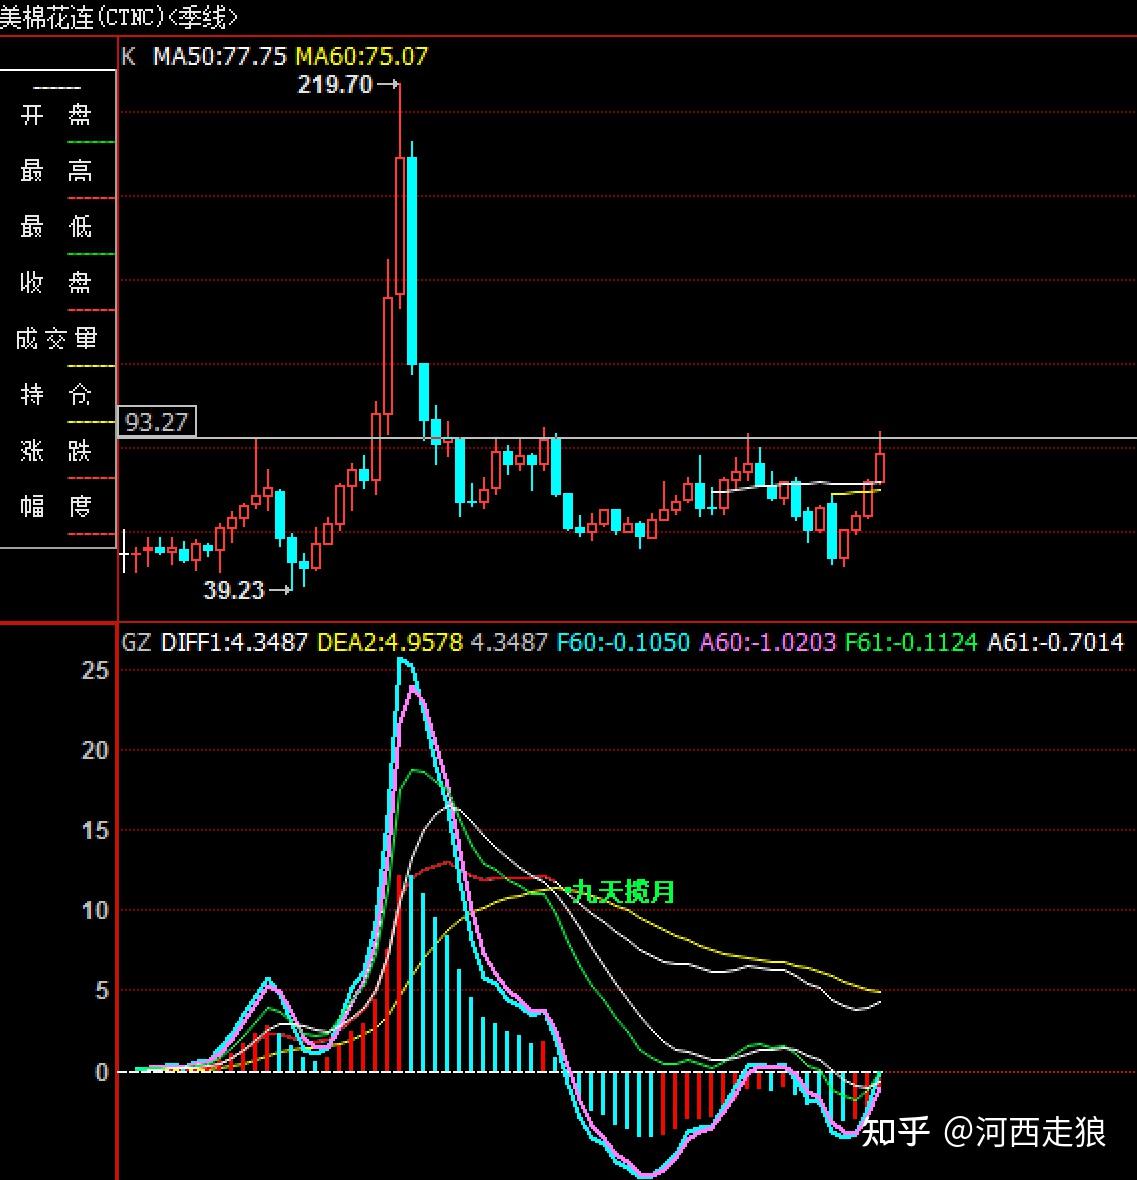The height and width of the screenshot is (1180, 1137).
Task: Click the GZ indicator name label
Action: point(136,642)
